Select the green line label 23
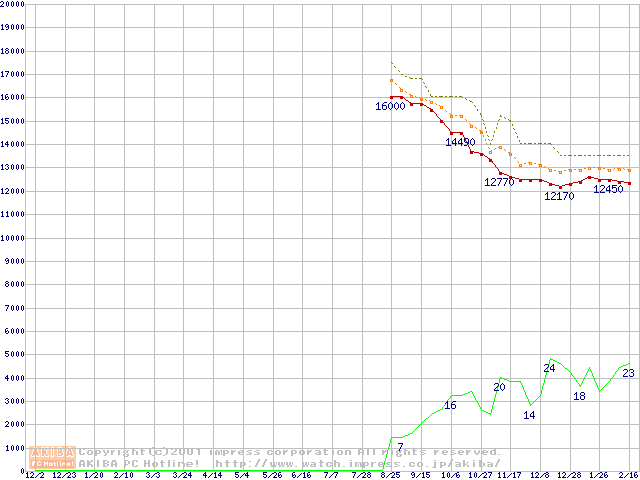This screenshot has height=480, width=640. [x=628, y=373]
